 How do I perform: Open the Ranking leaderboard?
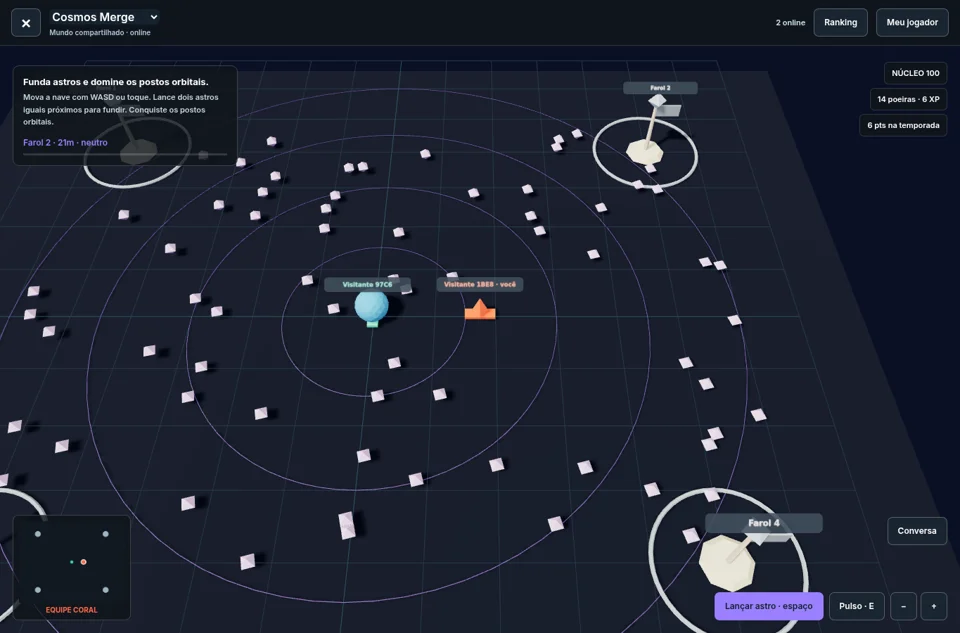(840, 23)
